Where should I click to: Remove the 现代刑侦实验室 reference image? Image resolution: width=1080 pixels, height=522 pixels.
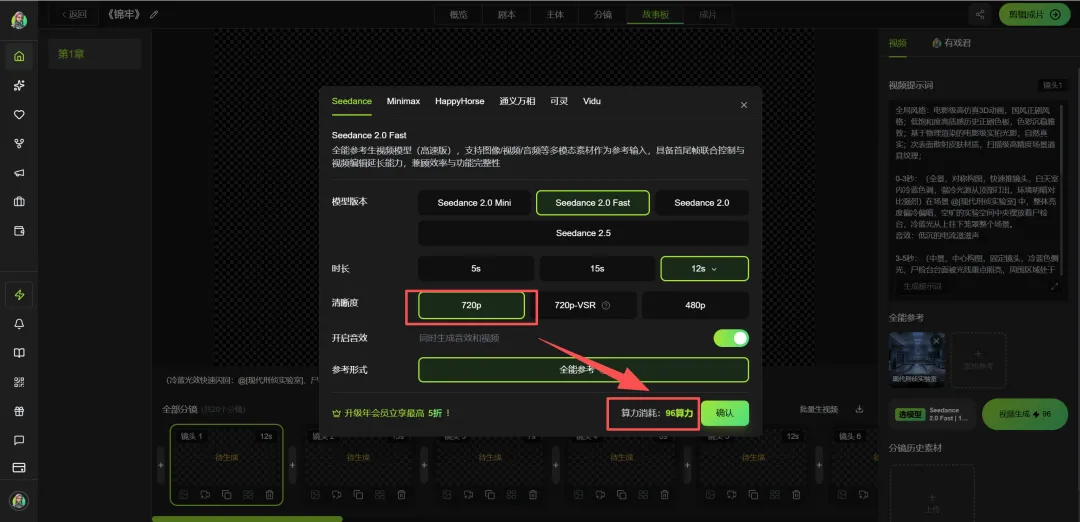click(x=936, y=341)
